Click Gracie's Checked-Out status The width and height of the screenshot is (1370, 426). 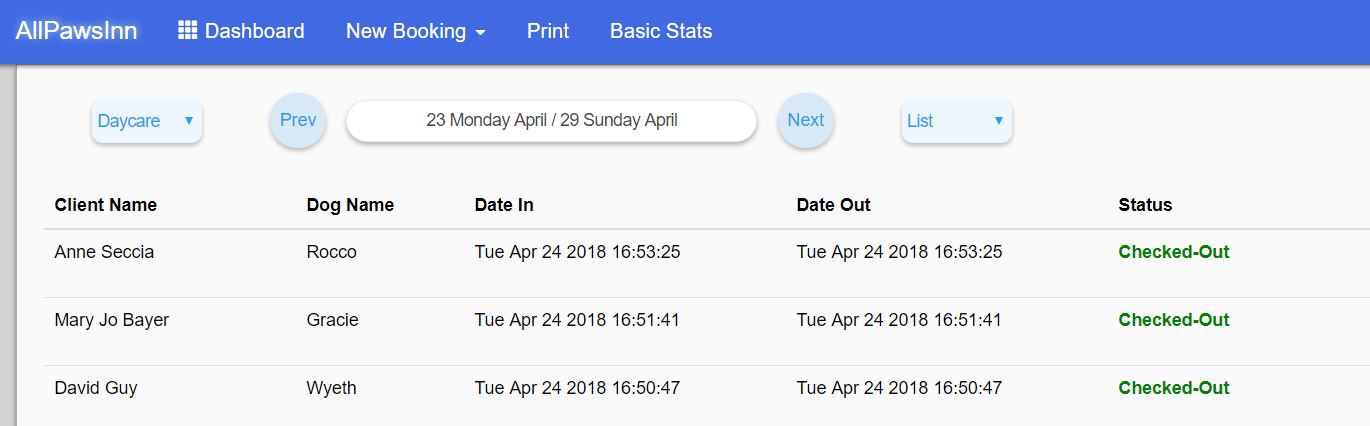[x=1174, y=320]
